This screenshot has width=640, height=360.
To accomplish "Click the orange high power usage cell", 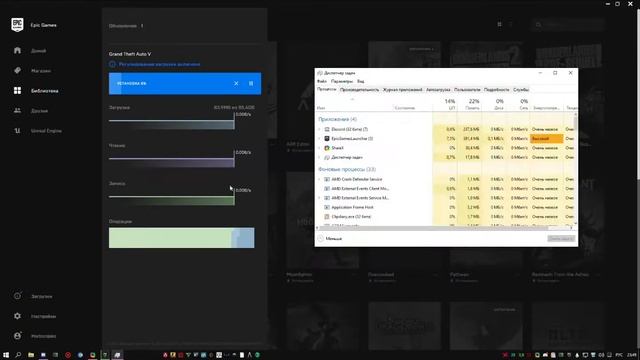I will 546,139.
